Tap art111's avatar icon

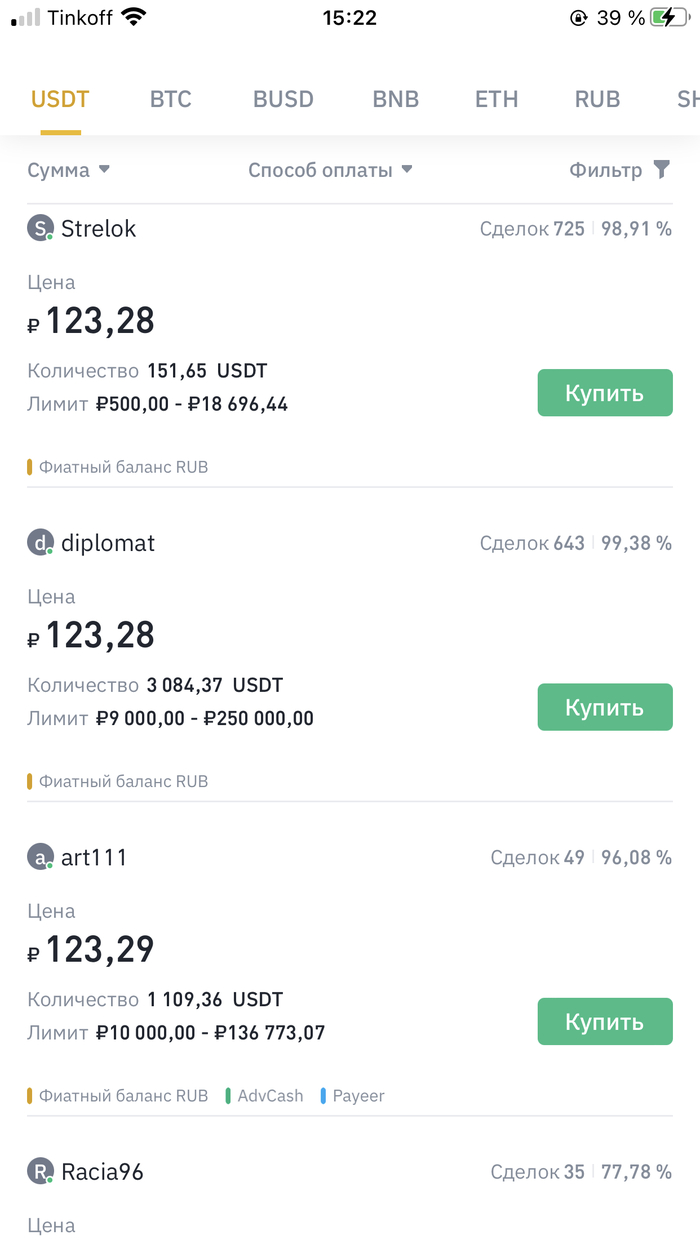tap(40, 858)
